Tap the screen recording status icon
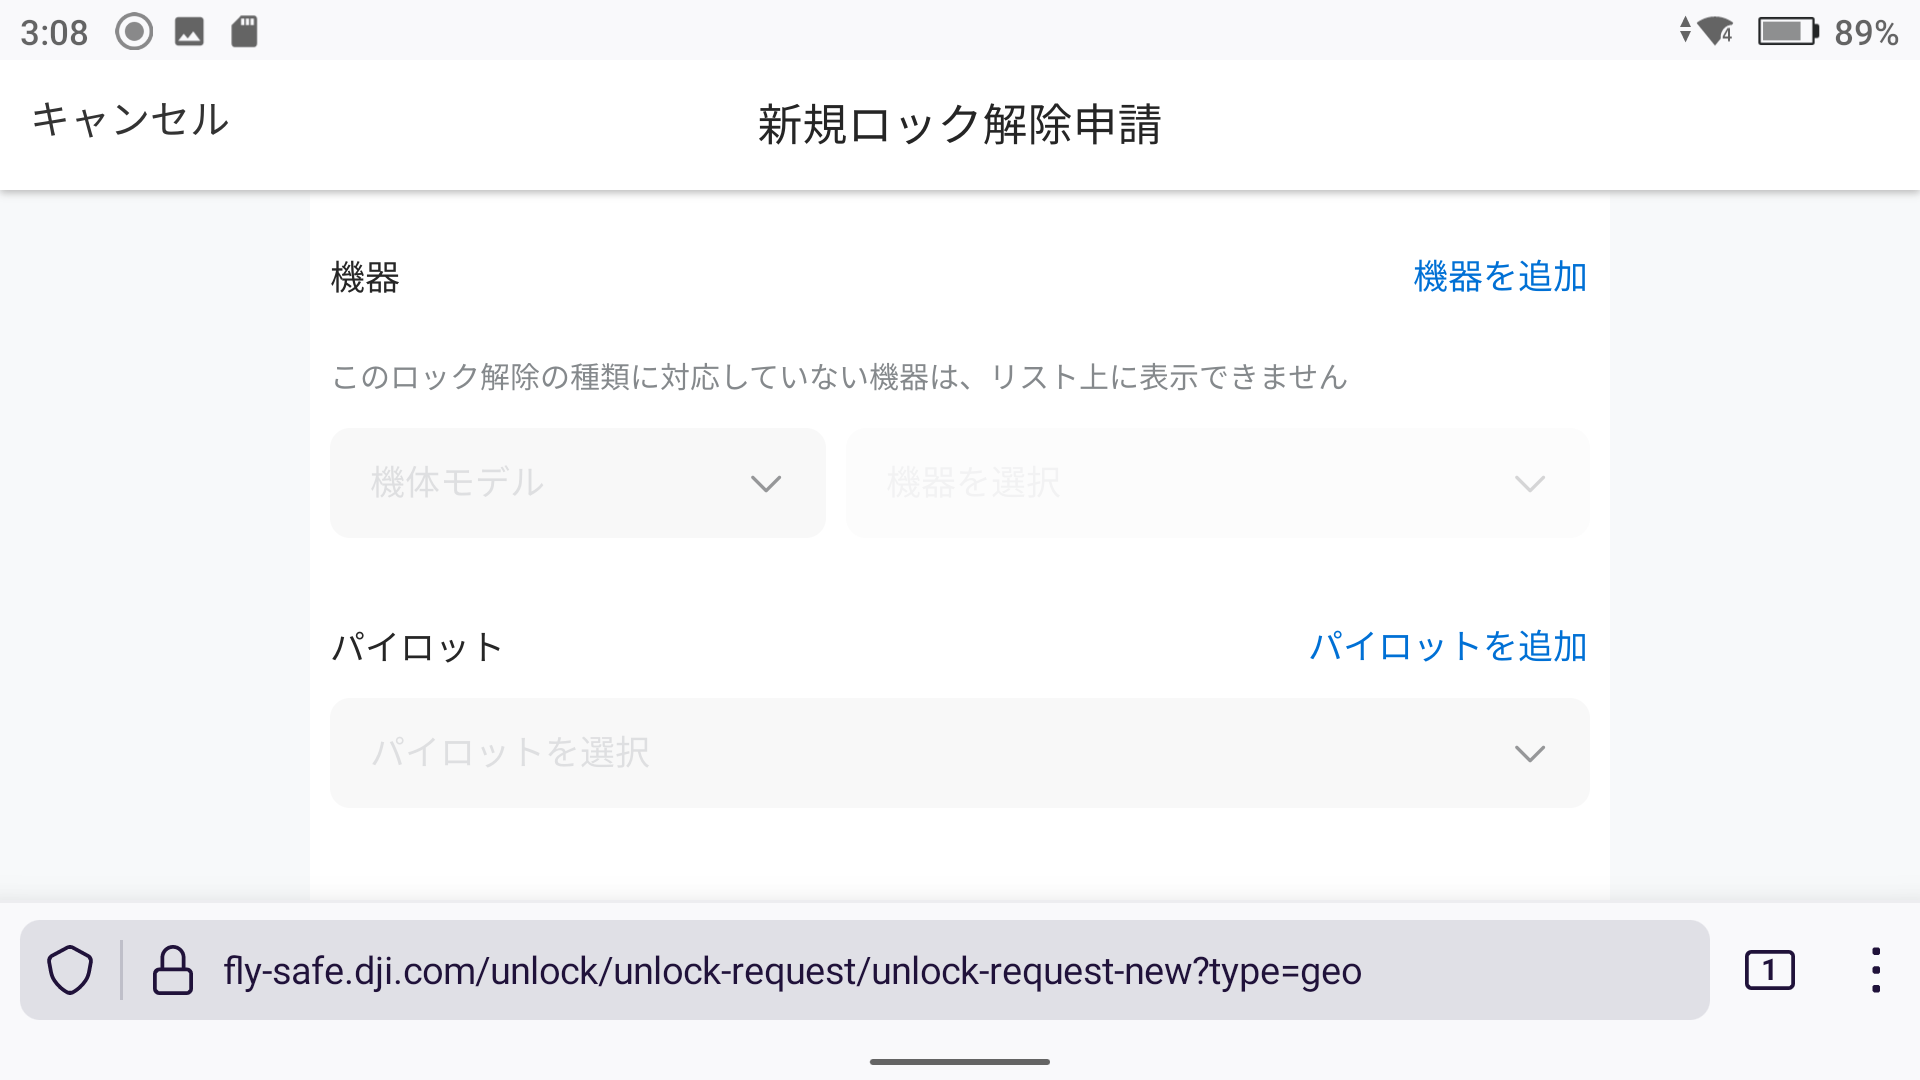 pos(134,32)
